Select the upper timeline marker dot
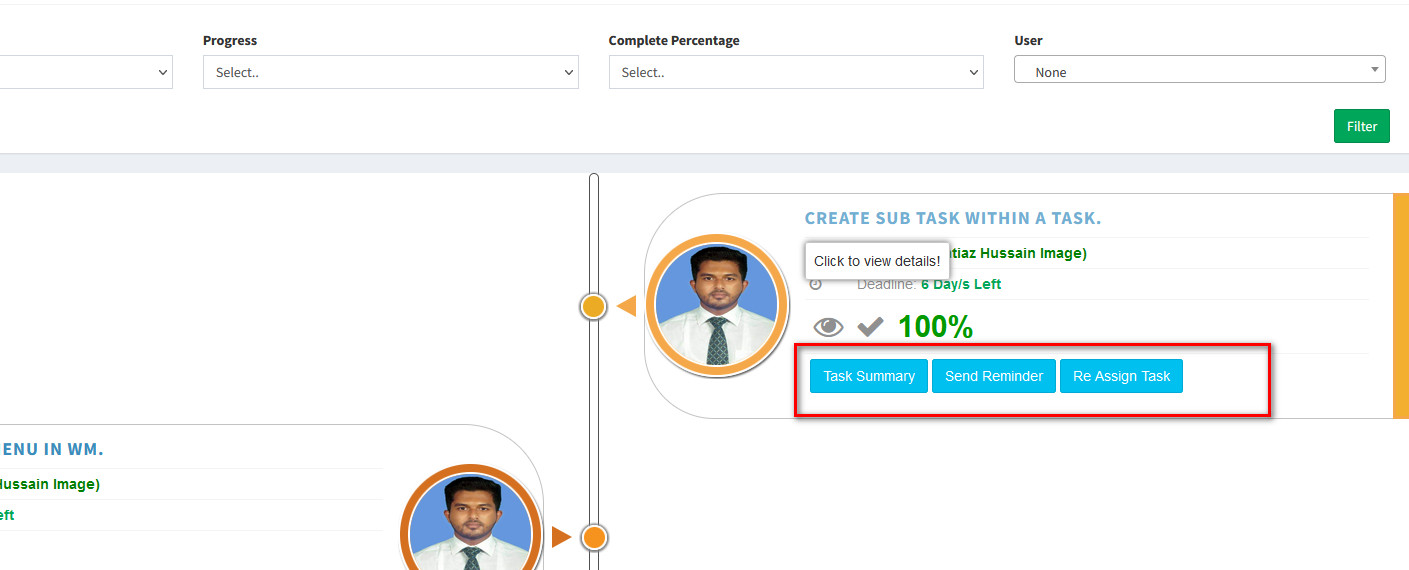Viewport: 1409px width, 570px height. click(593, 306)
